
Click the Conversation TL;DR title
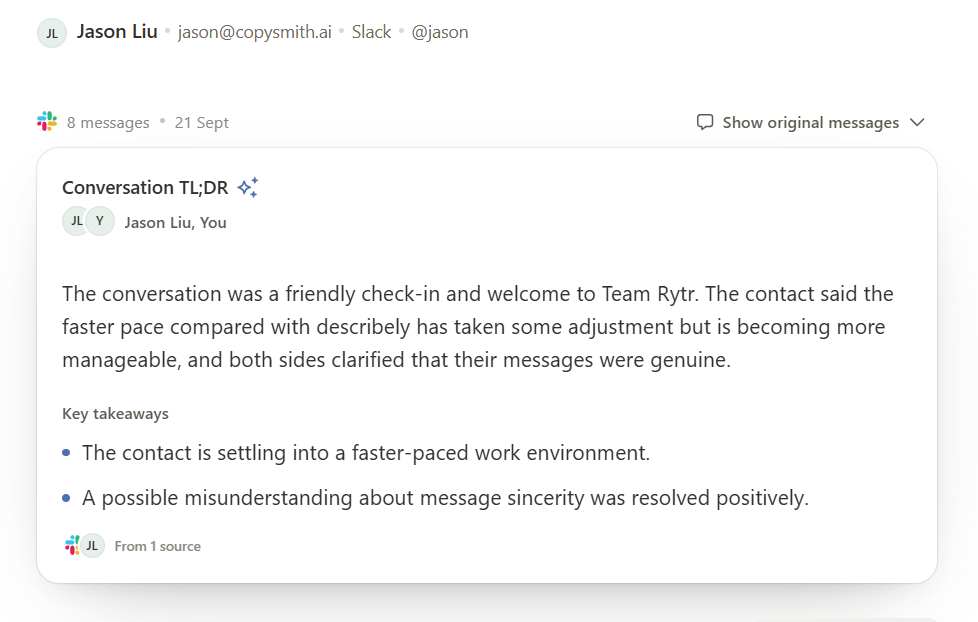[x=145, y=187]
